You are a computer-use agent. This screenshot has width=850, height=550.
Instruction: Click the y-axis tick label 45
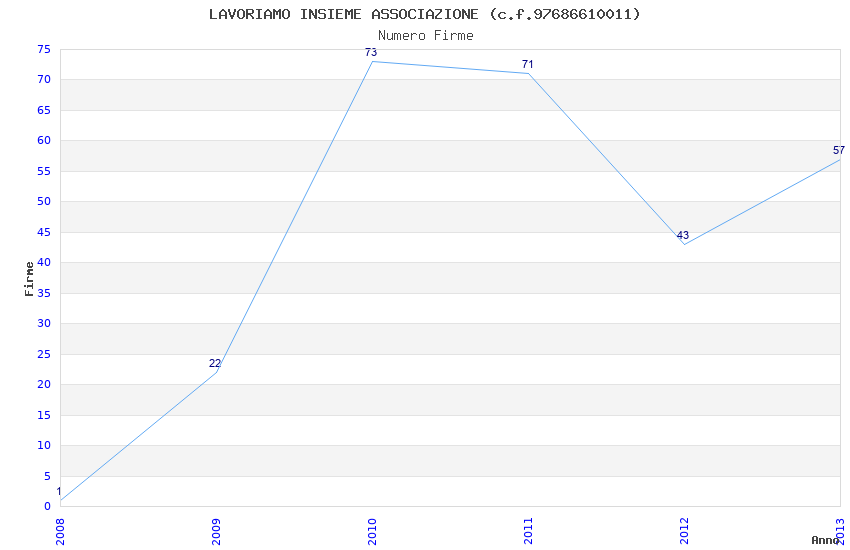pos(44,232)
